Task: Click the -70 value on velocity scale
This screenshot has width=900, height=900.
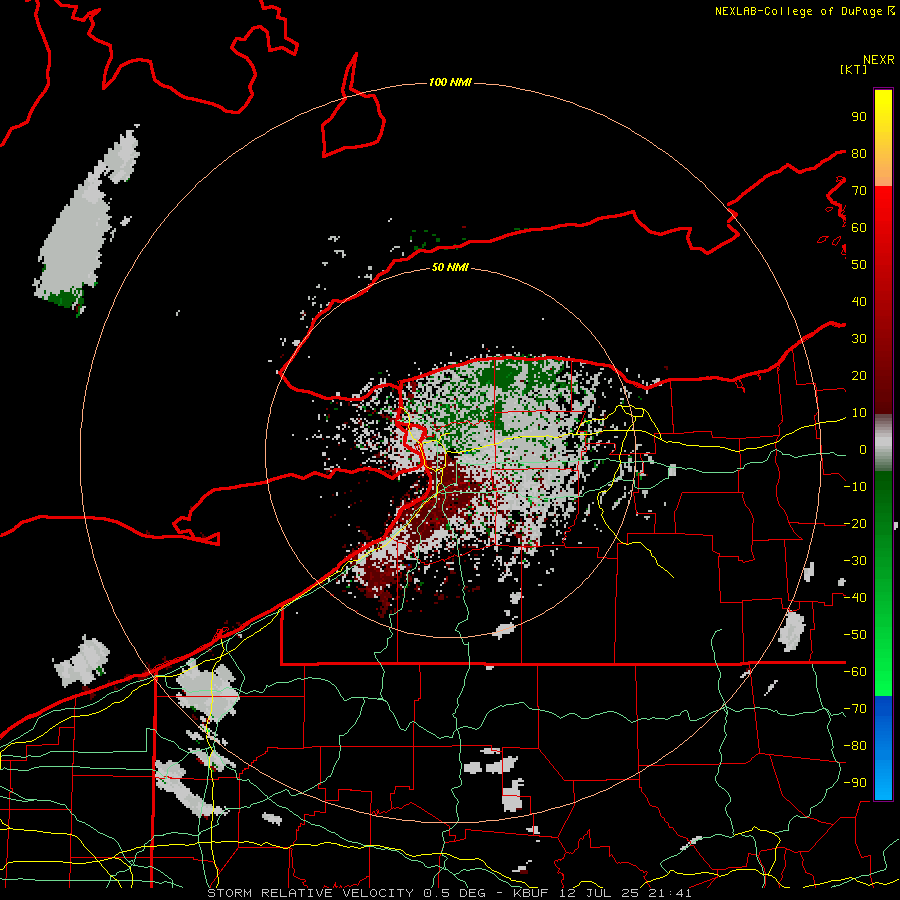Action: (855, 709)
